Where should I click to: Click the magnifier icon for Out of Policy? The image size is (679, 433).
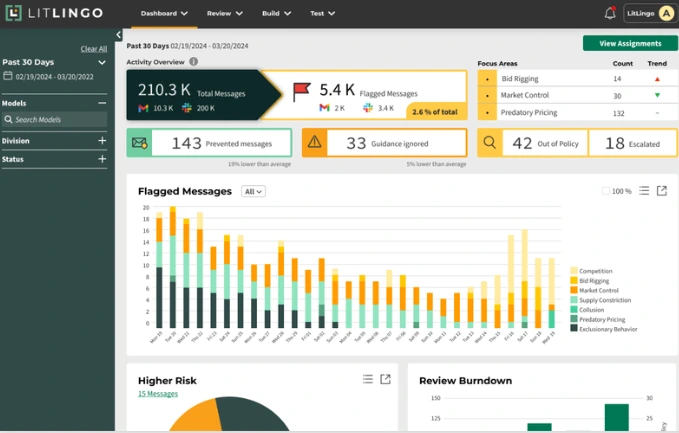[x=489, y=142]
